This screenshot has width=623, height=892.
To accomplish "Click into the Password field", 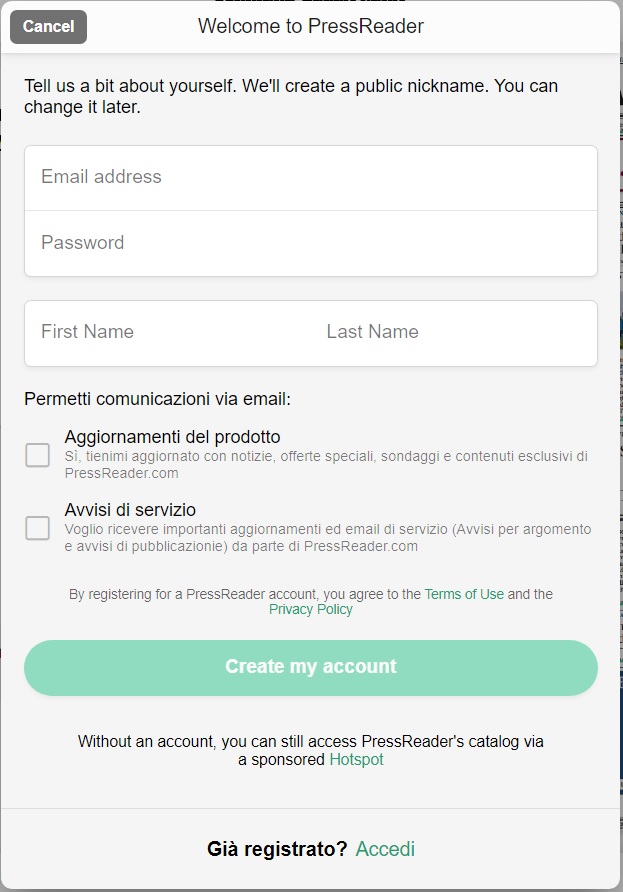I will point(310,243).
